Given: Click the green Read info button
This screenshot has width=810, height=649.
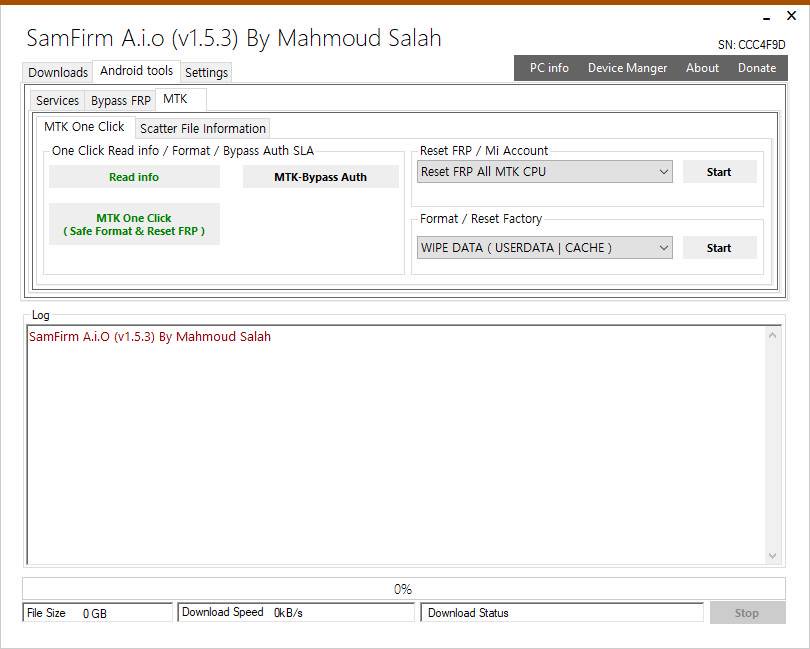Looking at the screenshot, I should pyautogui.click(x=134, y=177).
